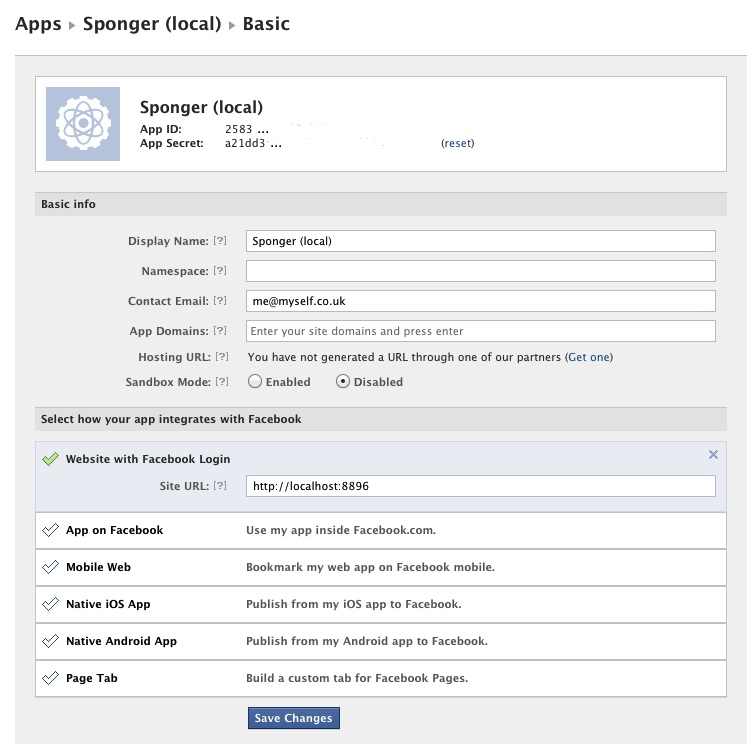Image resolution: width=756 pixels, height=744 pixels.
Task: Click the checkmark icon beside Native iOS App
Action: click(50, 604)
